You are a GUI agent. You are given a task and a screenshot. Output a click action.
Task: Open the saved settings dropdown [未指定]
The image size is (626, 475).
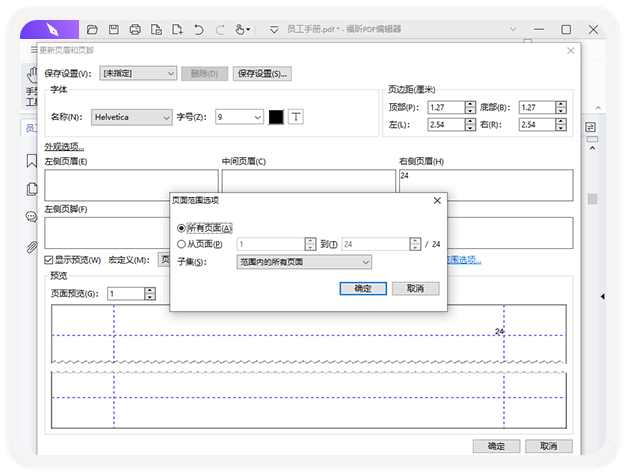pyautogui.click(x=138, y=73)
